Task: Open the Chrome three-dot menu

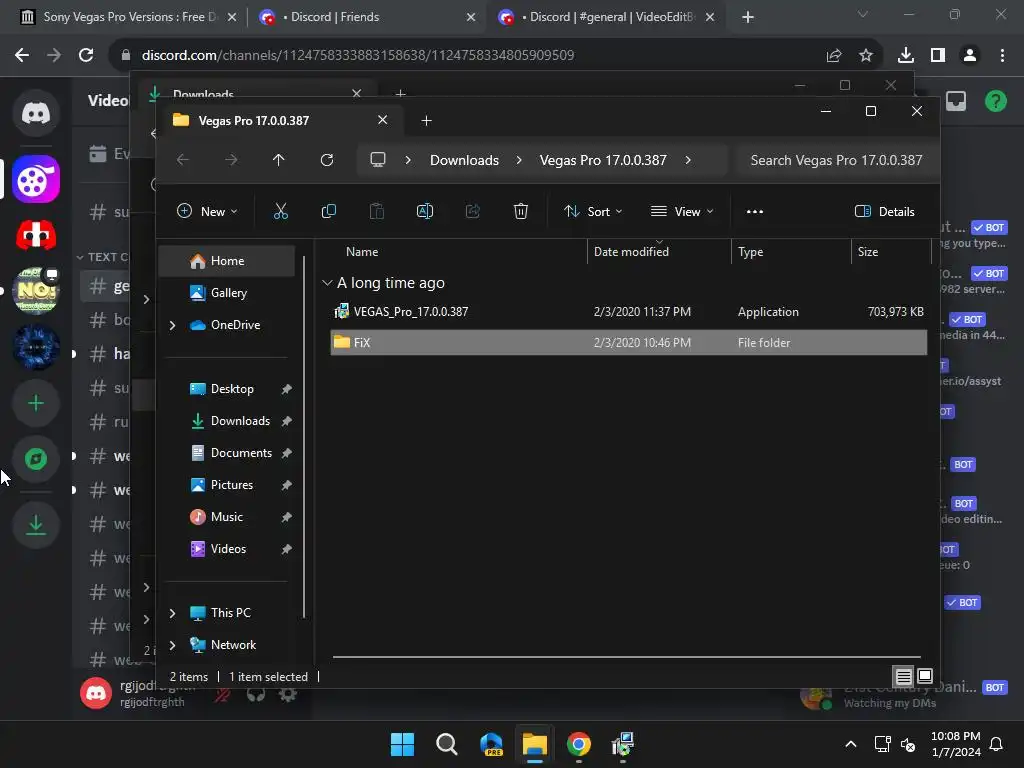Action: click(1002, 55)
